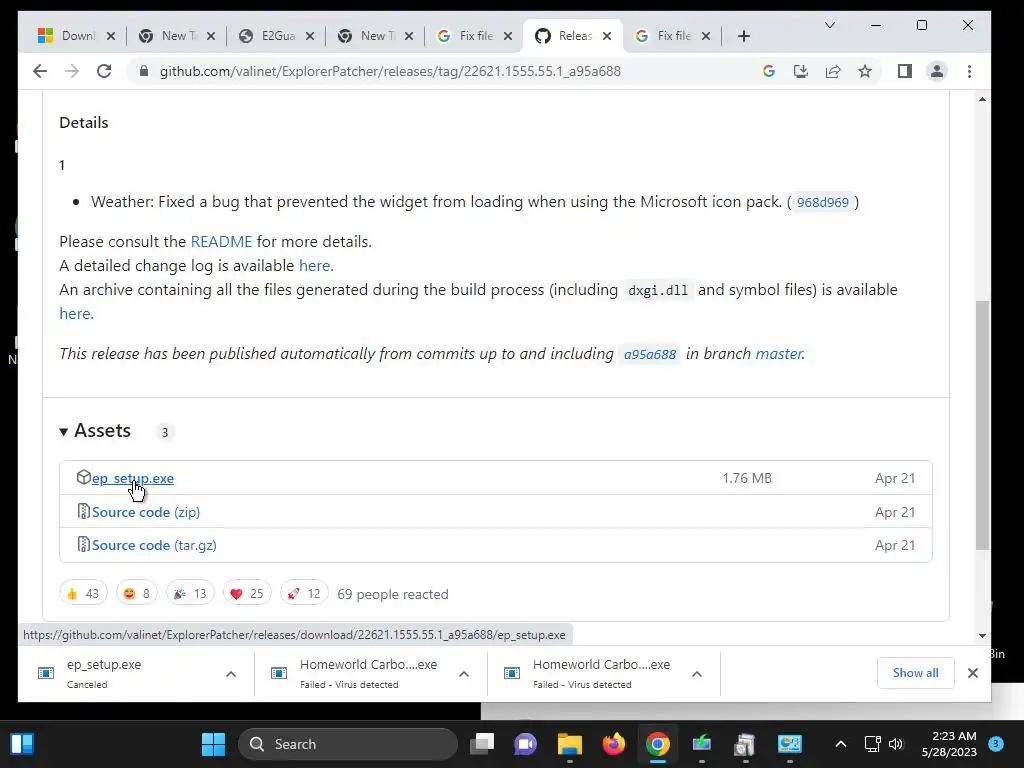Click the browser forward arrow
The width and height of the screenshot is (1024, 768).
tap(72, 71)
